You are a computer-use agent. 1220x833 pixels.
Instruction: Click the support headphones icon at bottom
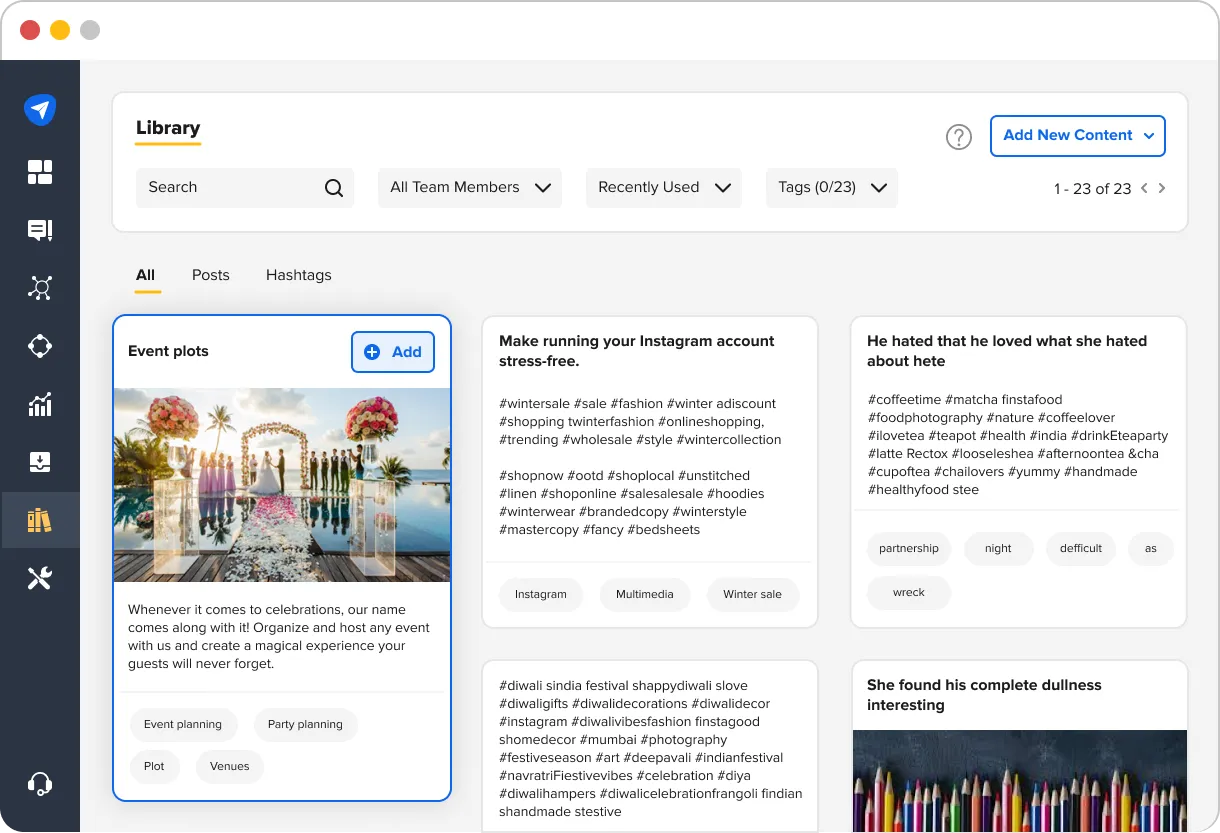(x=40, y=783)
